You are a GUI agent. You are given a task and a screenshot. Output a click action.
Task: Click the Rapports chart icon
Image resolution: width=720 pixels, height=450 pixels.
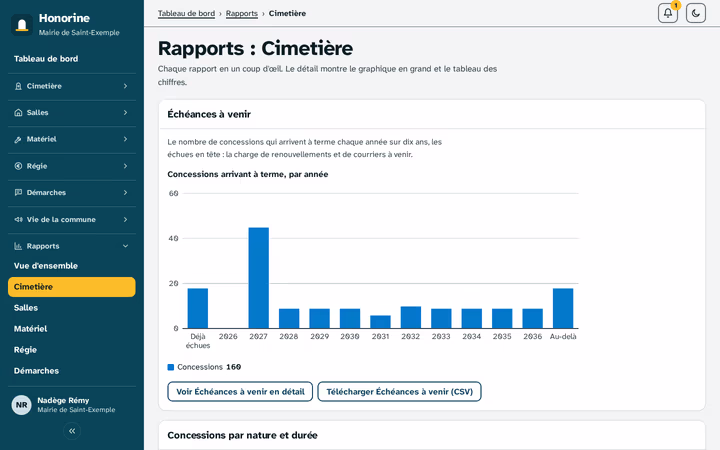pyautogui.click(x=18, y=246)
